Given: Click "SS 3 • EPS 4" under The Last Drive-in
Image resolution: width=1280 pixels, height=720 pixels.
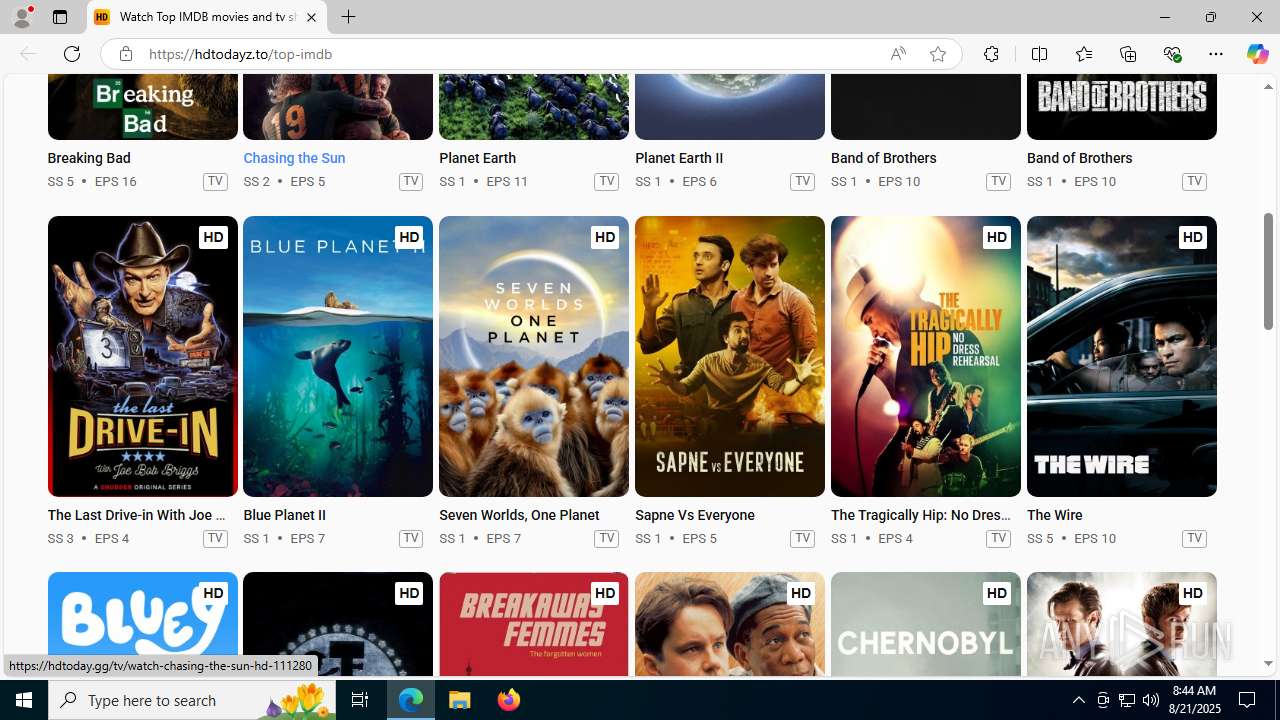Looking at the screenshot, I should 88,538.
